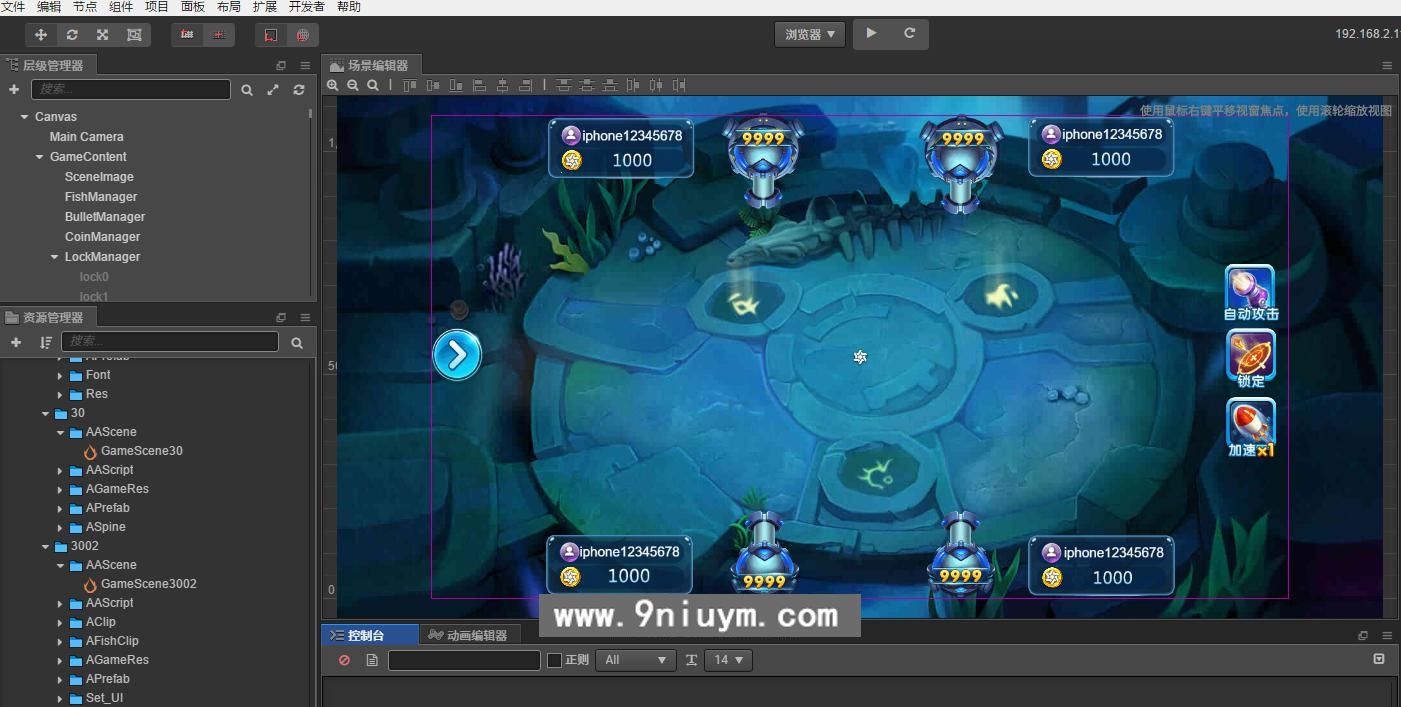The image size is (1401, 707).
Task: Select the Rotate tool
Action: [71, 34]
